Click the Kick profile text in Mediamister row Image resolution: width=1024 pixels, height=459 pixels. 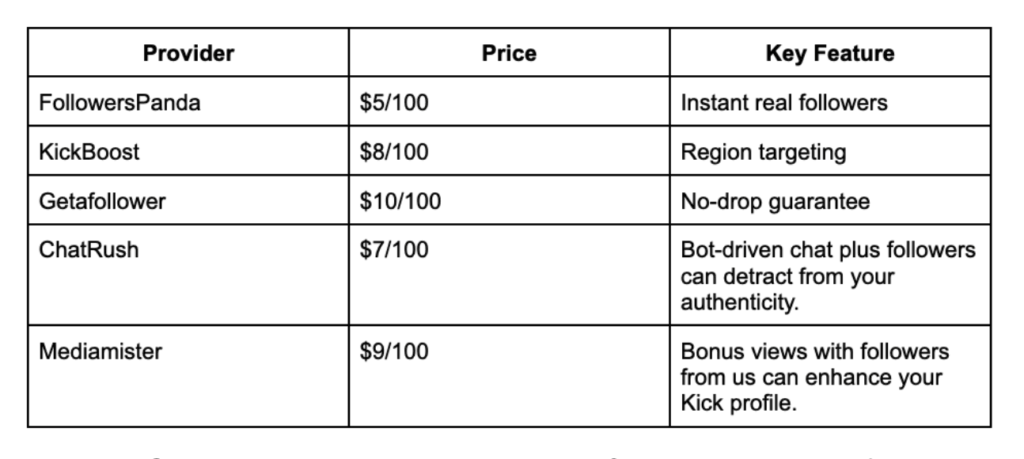pos(738,404)
